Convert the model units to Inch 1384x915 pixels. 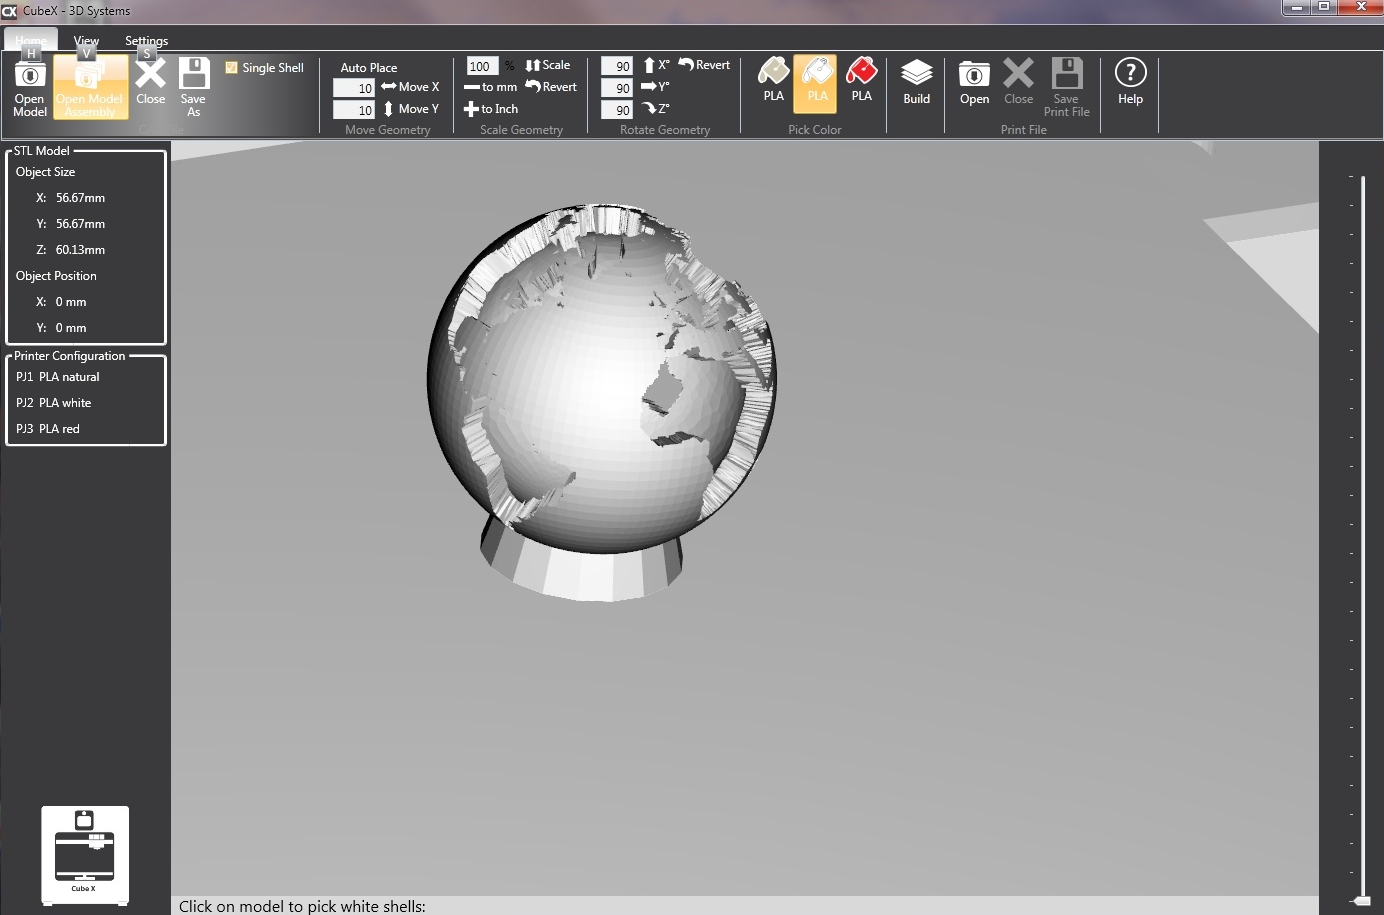pyautogui.click(x=490, y=109)
